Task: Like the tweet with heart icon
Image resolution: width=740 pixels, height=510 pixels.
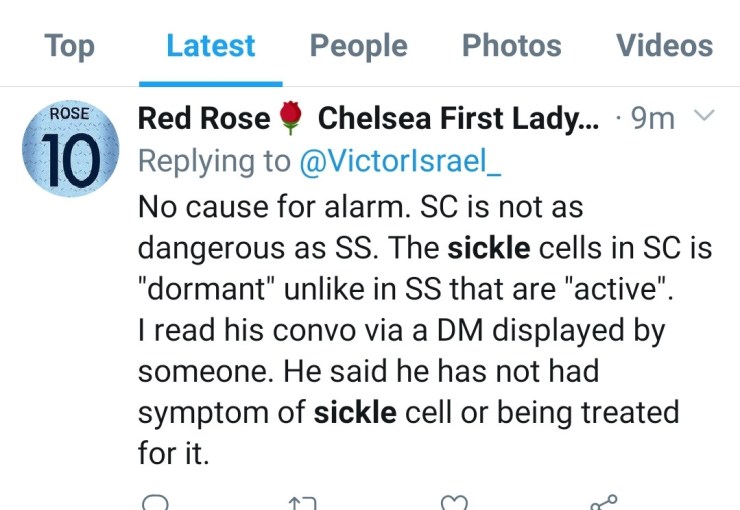Action: pos(455,502)
